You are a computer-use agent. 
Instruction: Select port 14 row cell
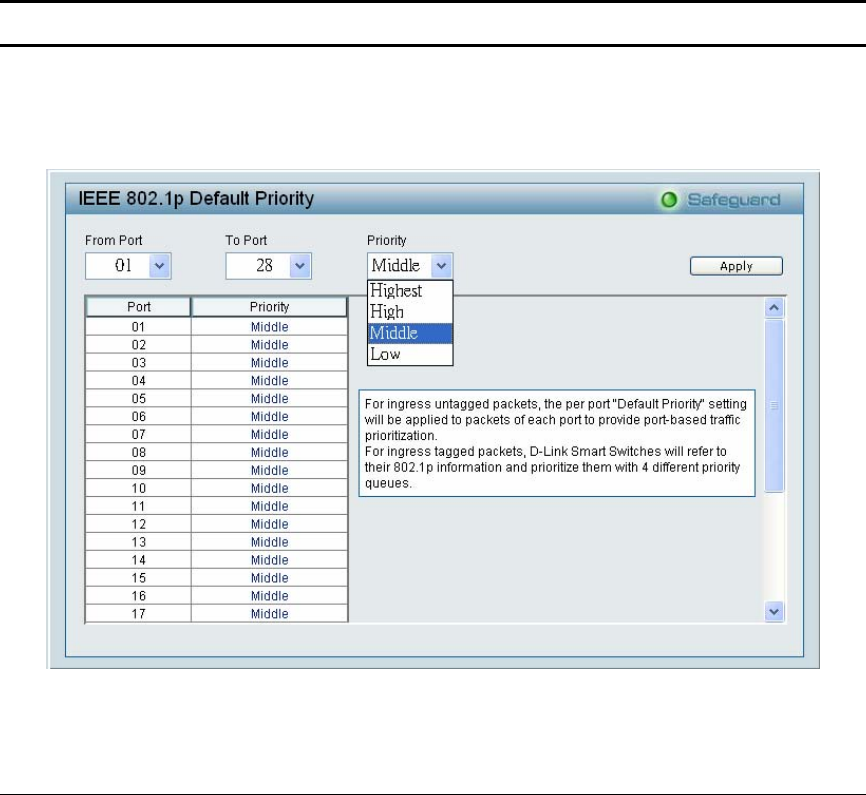[139, 560]
